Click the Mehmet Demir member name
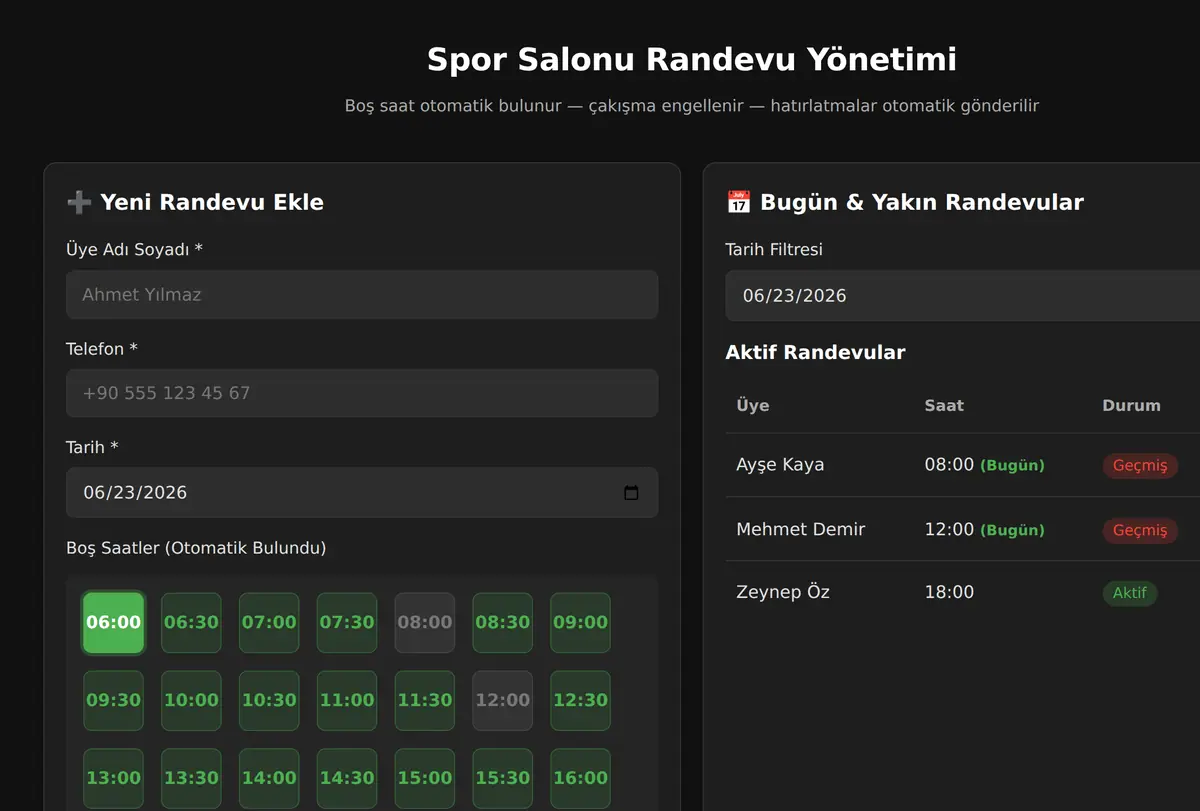 [800, 529]
